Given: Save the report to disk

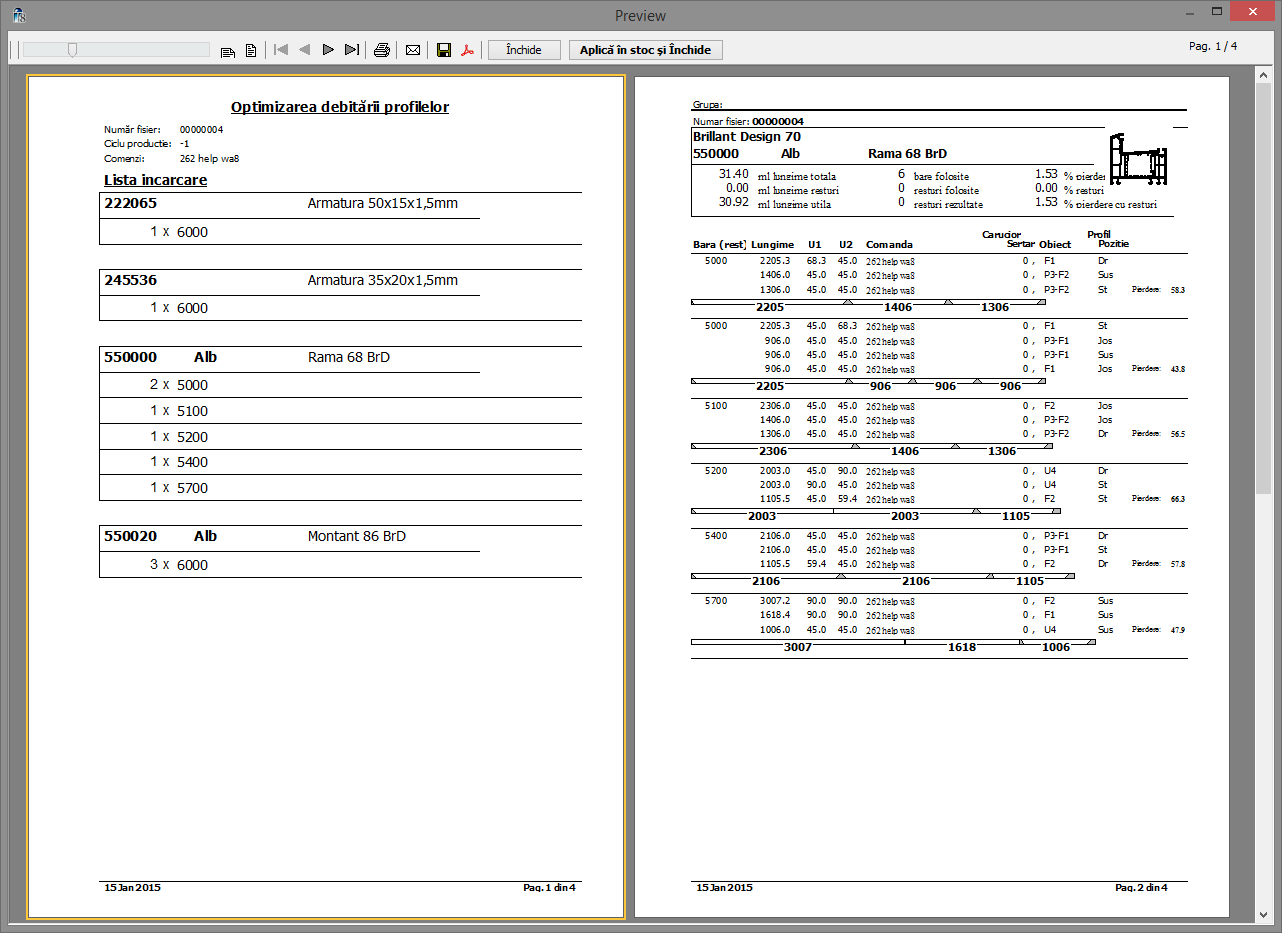Looking at the screenshot, I should (444, 50).
